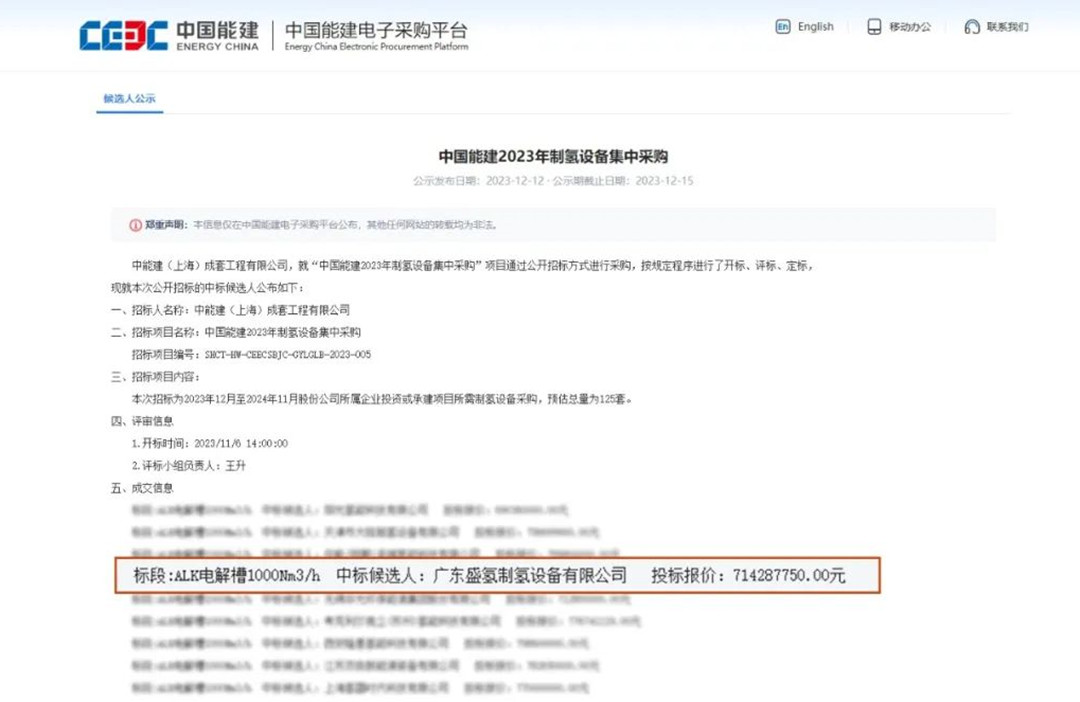Click the En badge next to English

tap(785, 27)
